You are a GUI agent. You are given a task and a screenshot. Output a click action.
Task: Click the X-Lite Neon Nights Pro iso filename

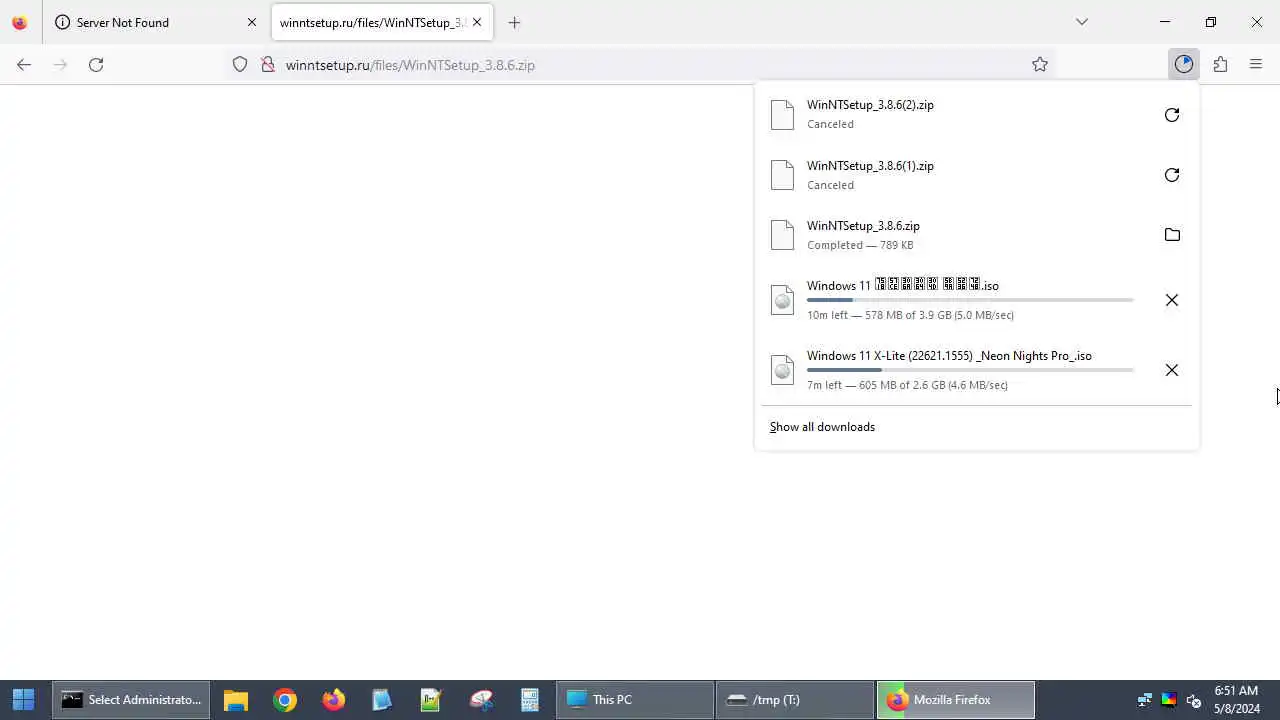949,356
